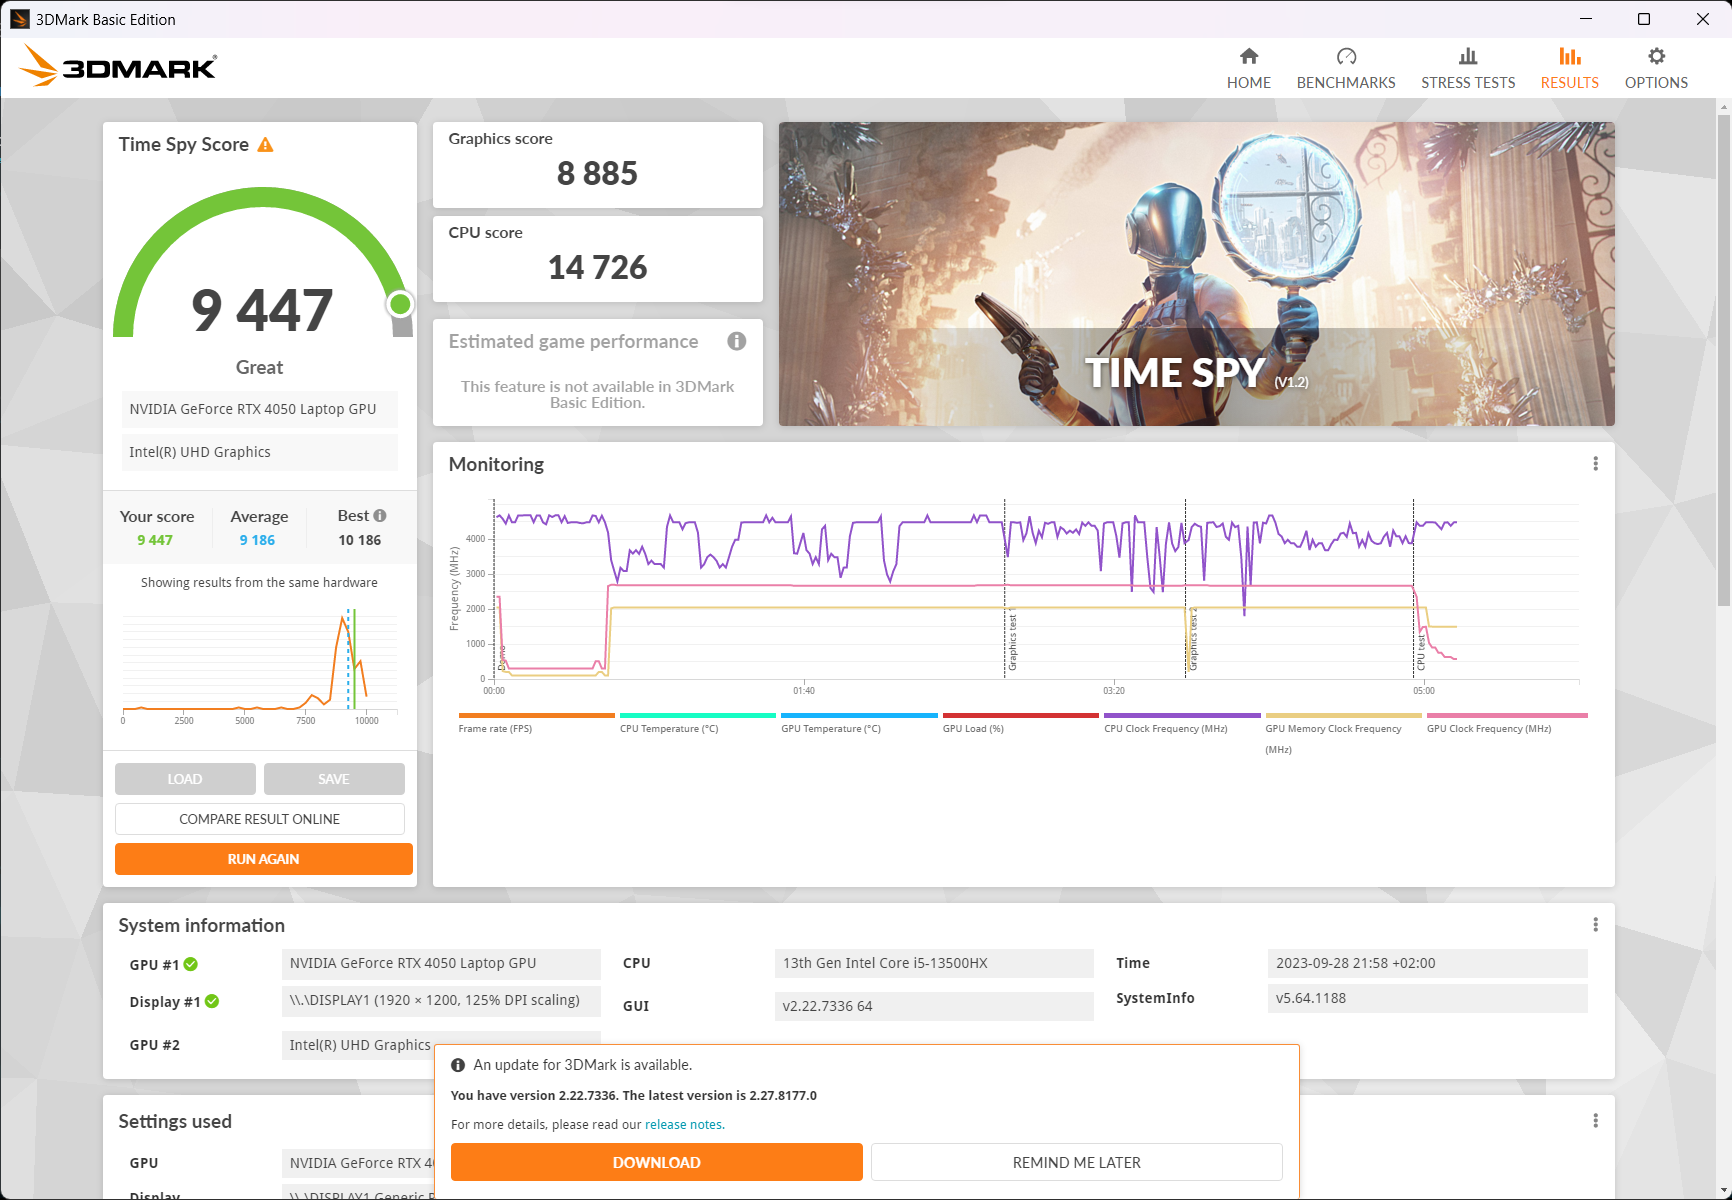The height and width of the screenshot is (1200, 1732).
Task: Open the Monitoring panel options menu
Action: [x=1595, y=464]
